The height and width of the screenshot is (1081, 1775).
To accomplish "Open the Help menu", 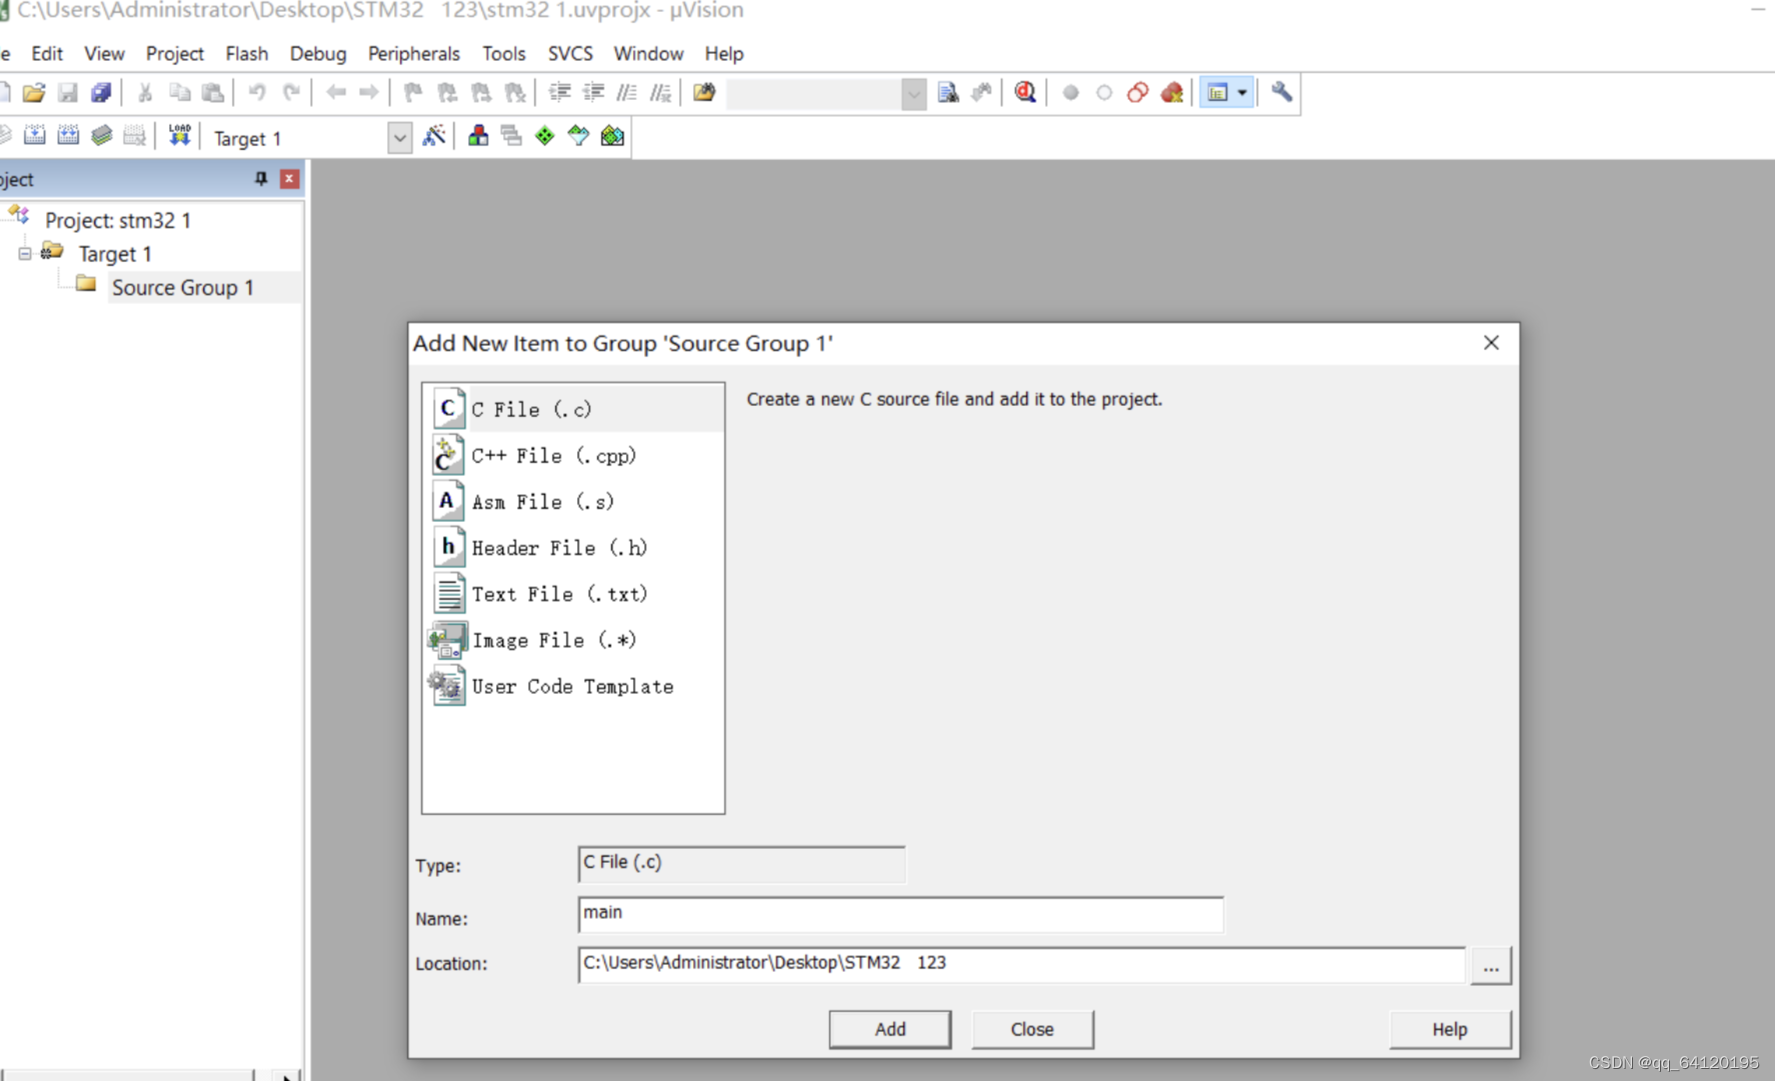I will [724, 54].
